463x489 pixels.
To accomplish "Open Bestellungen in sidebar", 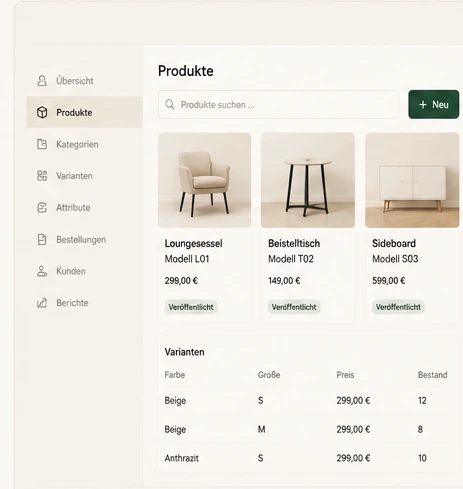I will 85,239.
